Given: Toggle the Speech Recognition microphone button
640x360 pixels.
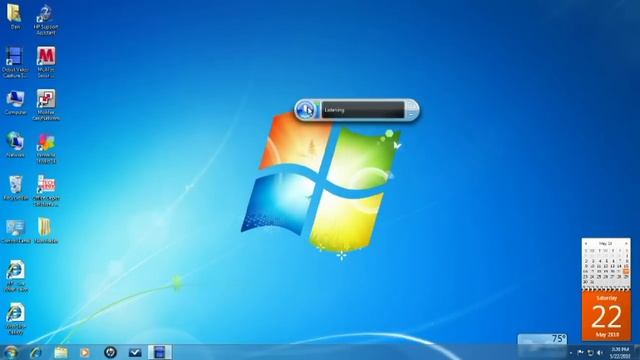Looking at the screenshot, I should 305,110.
